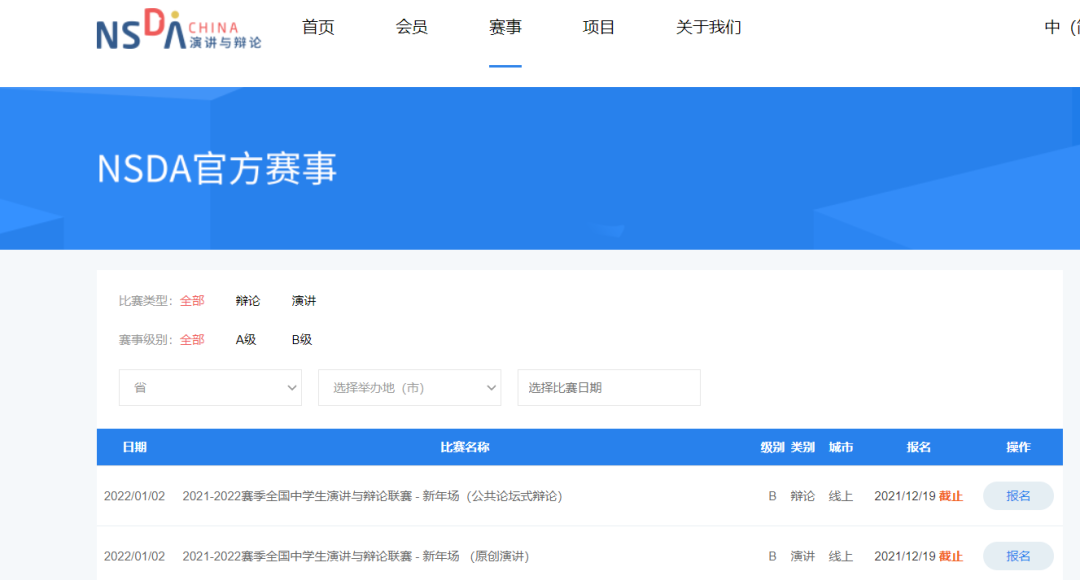Click the 演讲 category cell in second row

click(x=802, y=557)
